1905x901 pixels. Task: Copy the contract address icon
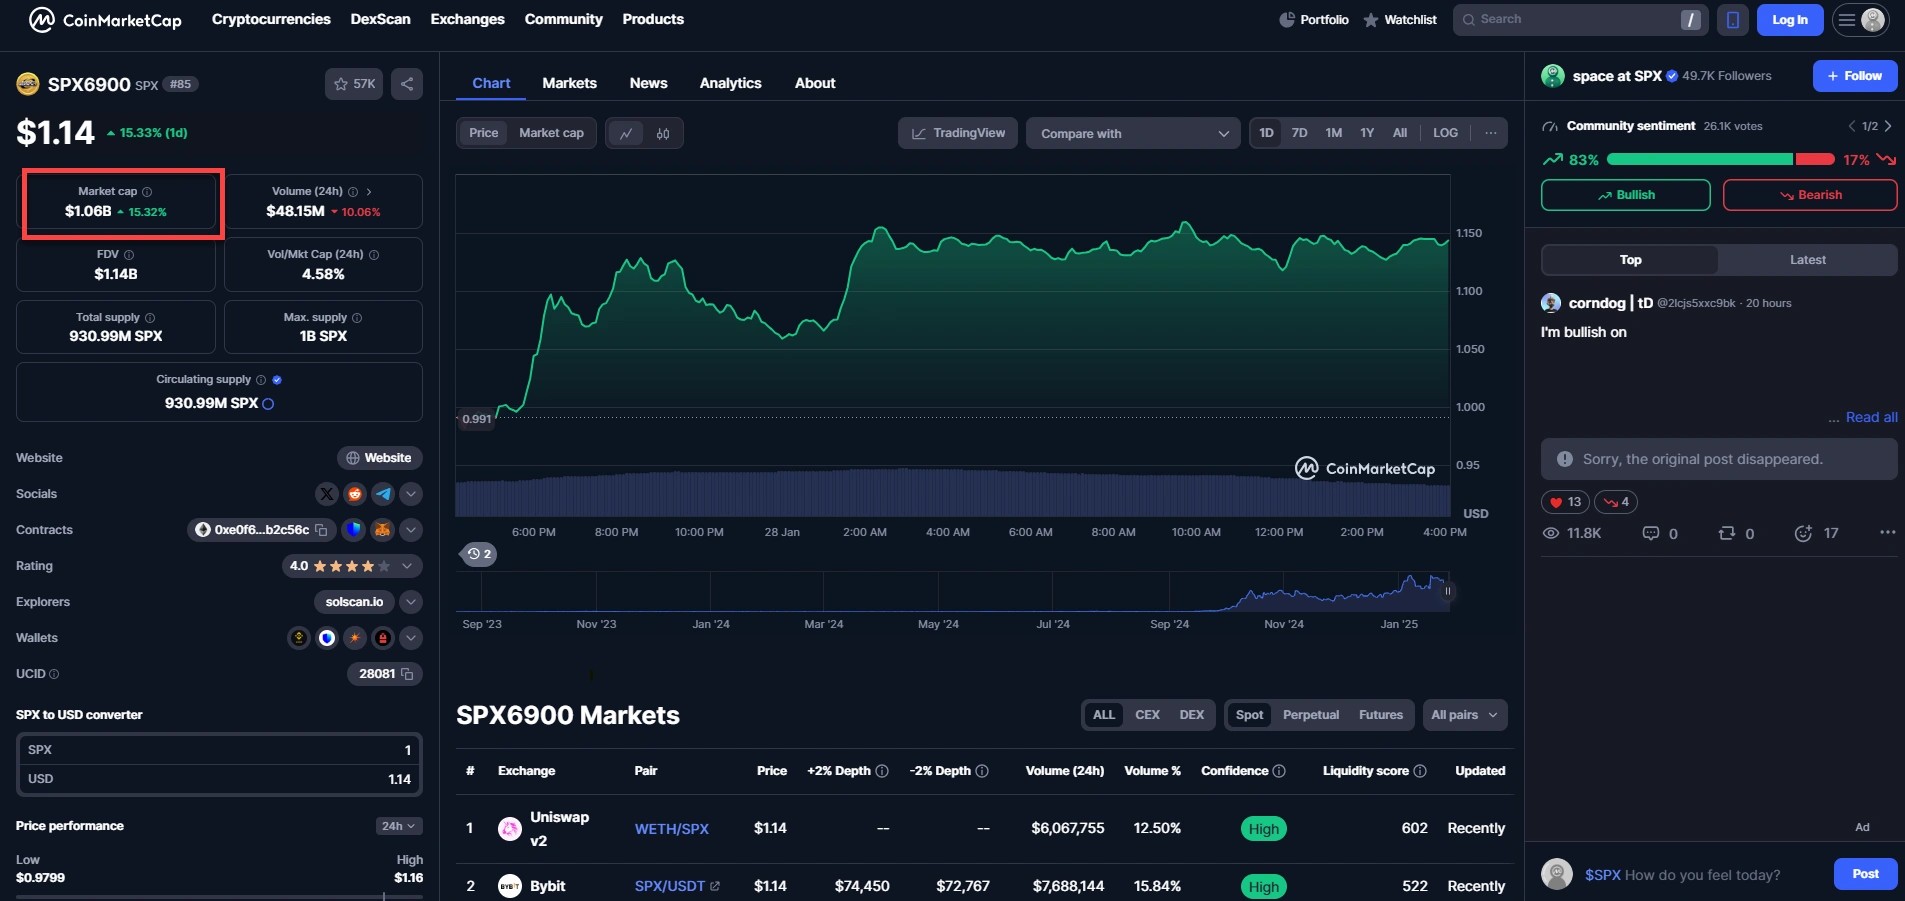point(321,530)
